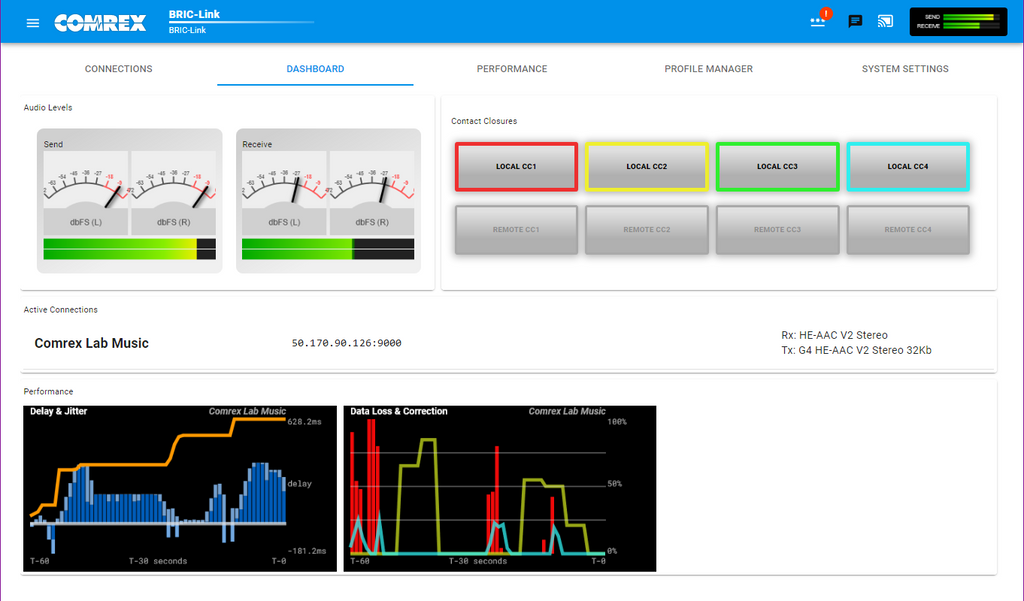Screen dimensions: 1024x601
Task: Open the System Settings tab
Action: (x=905, y=69)
